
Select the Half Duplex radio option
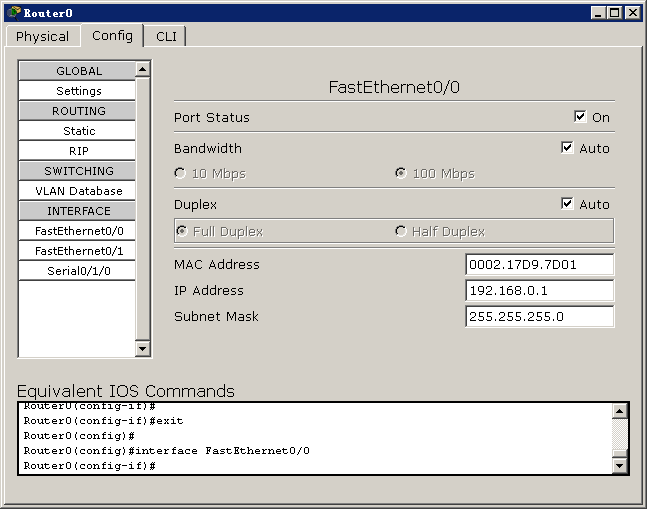tap(401, 231)
